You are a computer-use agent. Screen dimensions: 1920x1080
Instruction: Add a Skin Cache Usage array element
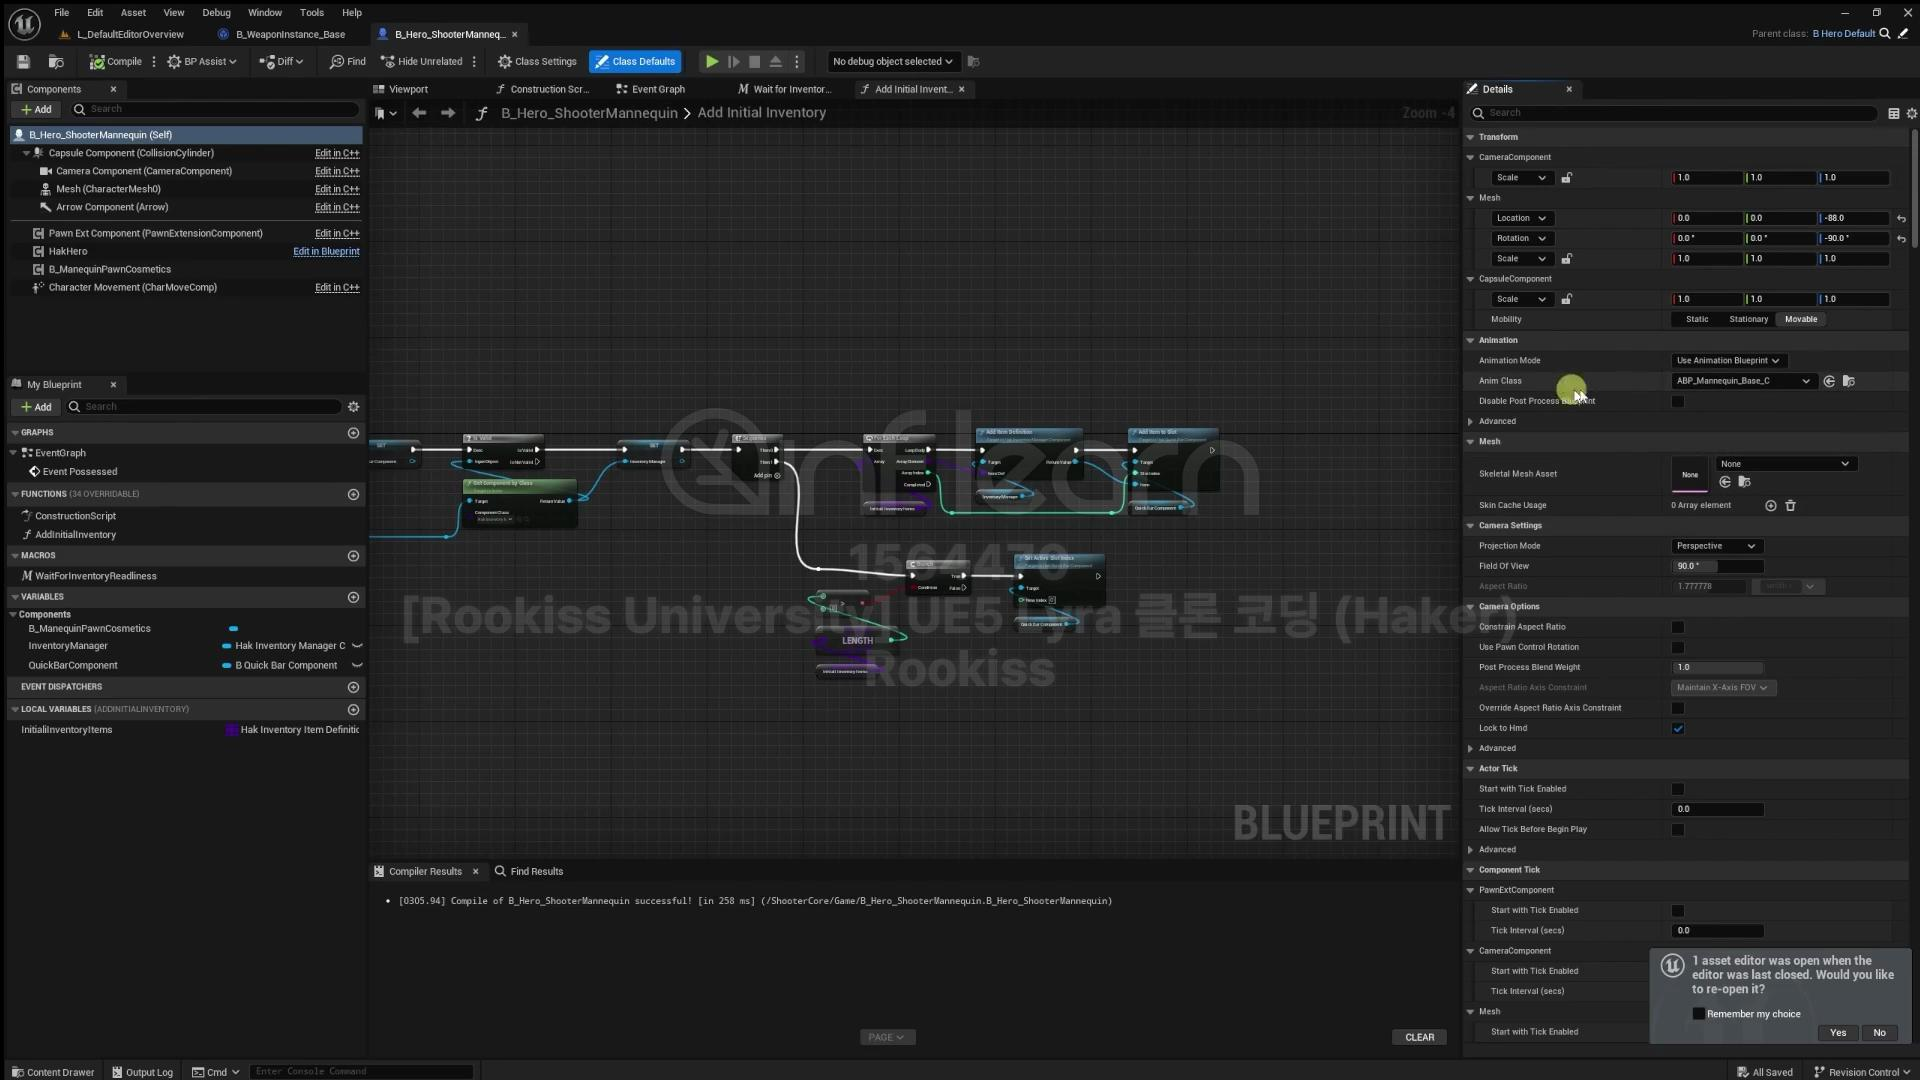[x=1770, y=506]
